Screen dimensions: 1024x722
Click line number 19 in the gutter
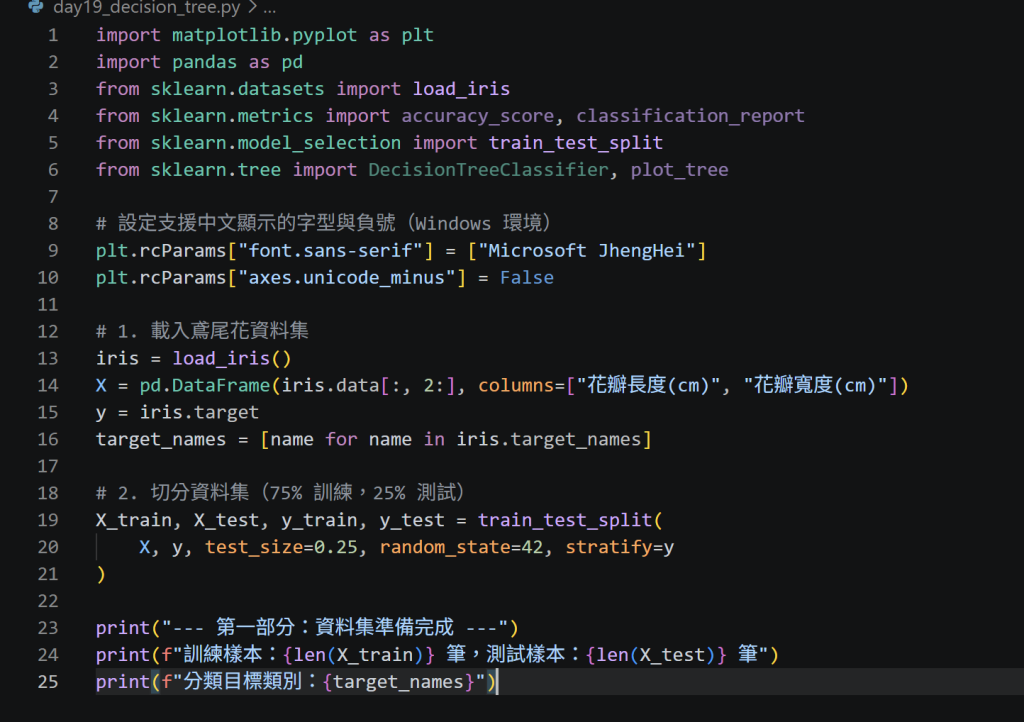tap(48, 520)
